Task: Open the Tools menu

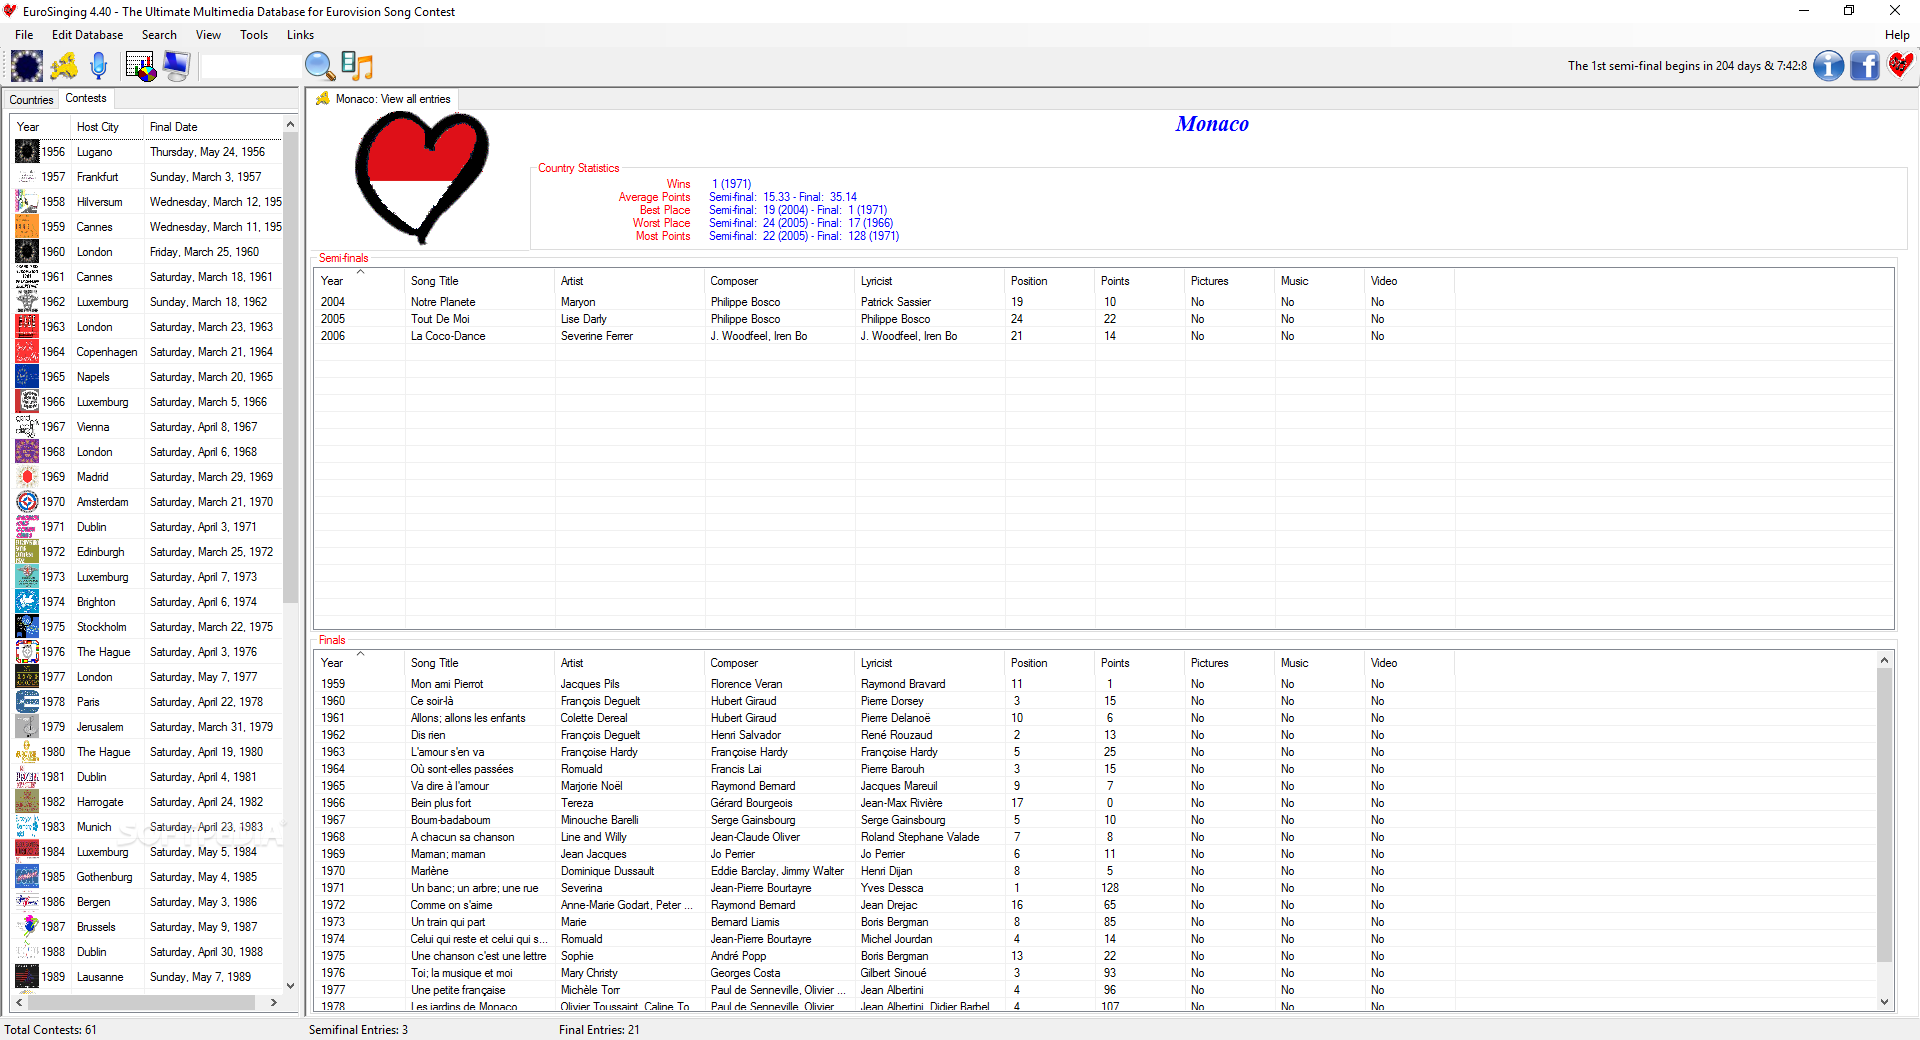Action: pos(254,35)
